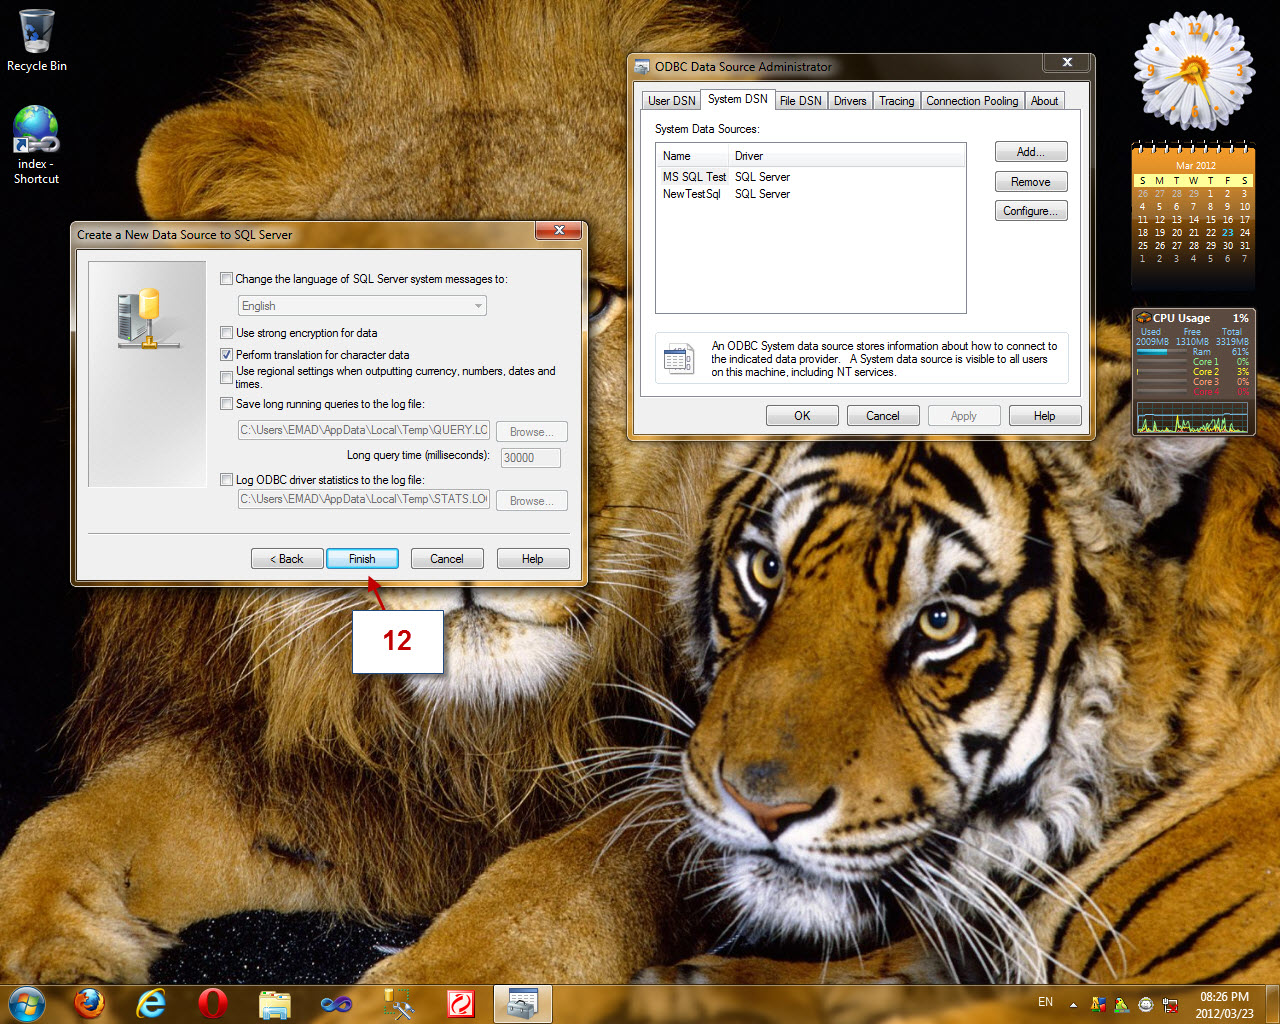Expand the English language dropdown

362,306
